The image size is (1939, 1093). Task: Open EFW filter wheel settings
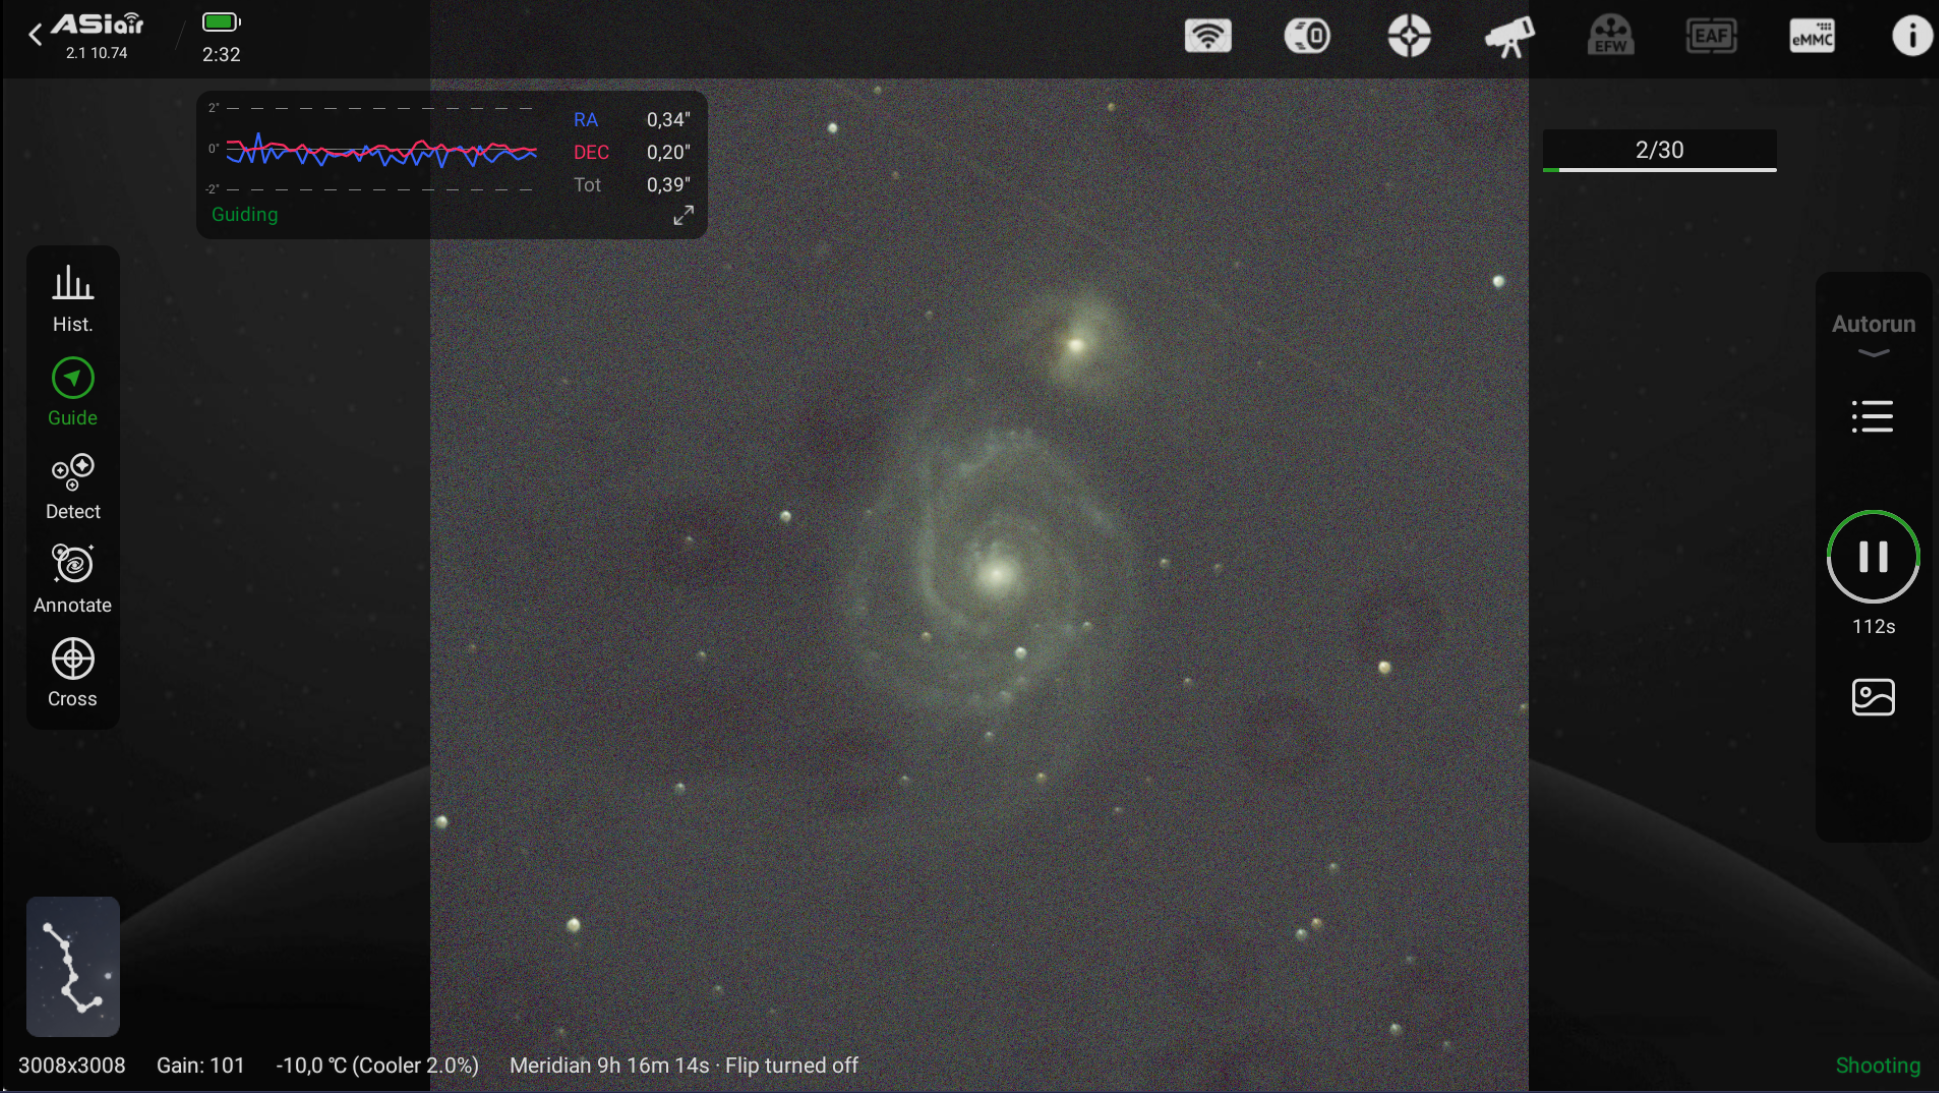pyautogui.click(x=1610, y=36)
